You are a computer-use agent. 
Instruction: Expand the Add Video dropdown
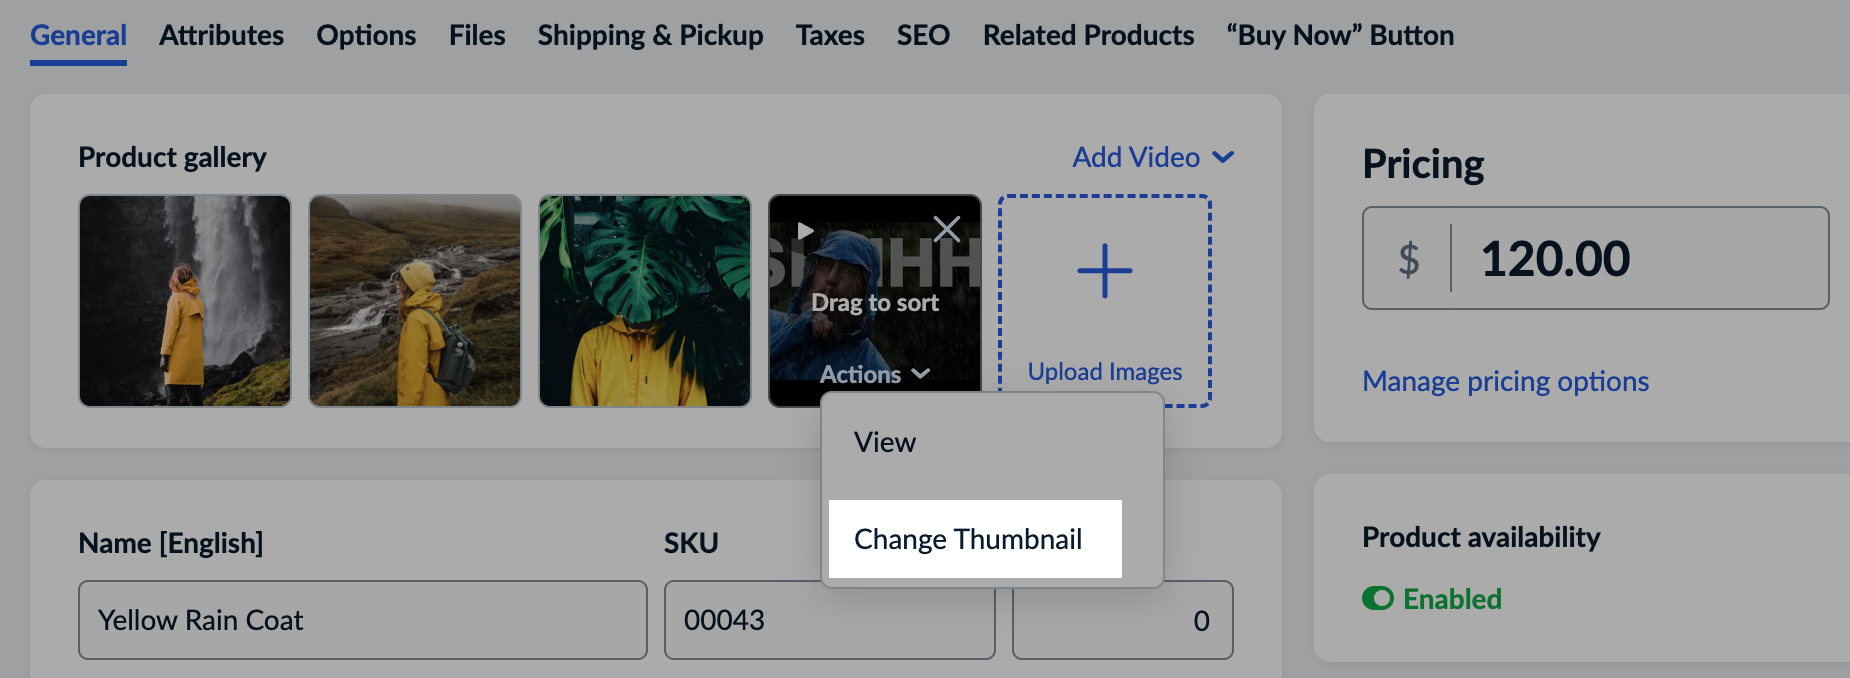pyautogui.click(x=1152, y=157)
